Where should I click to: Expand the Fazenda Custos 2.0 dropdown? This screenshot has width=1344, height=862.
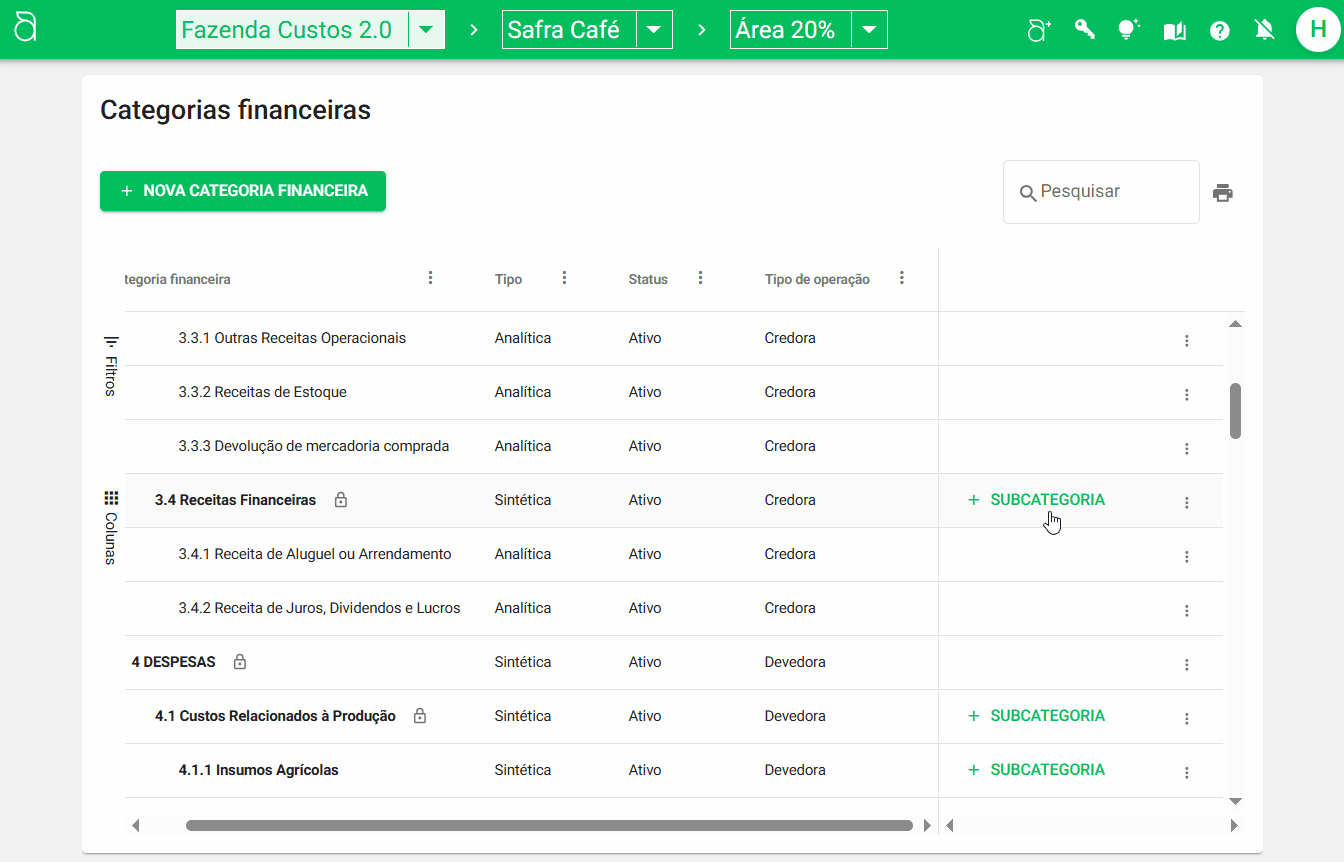(426, 30)
